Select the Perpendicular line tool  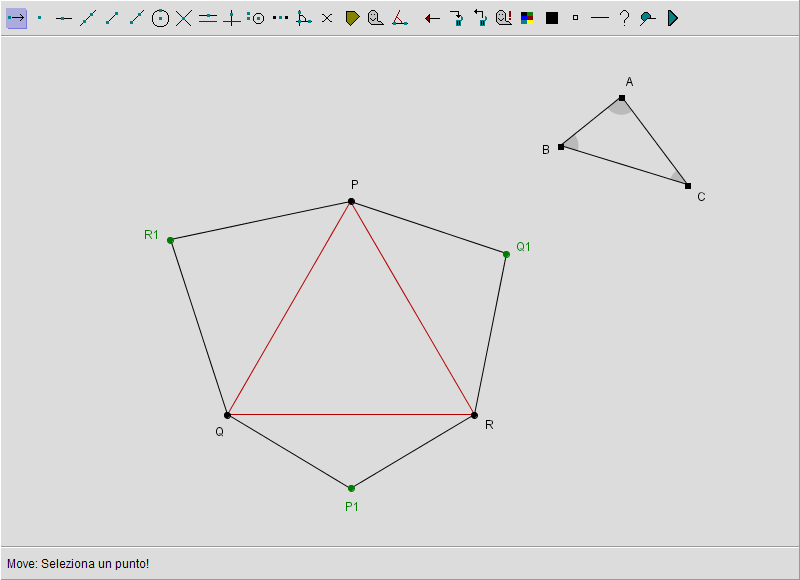[232, 18]
